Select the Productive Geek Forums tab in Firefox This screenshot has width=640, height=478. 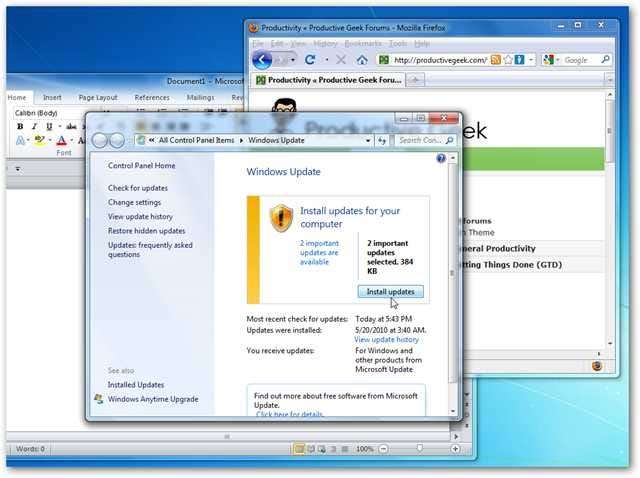click(x=329, y=80)
